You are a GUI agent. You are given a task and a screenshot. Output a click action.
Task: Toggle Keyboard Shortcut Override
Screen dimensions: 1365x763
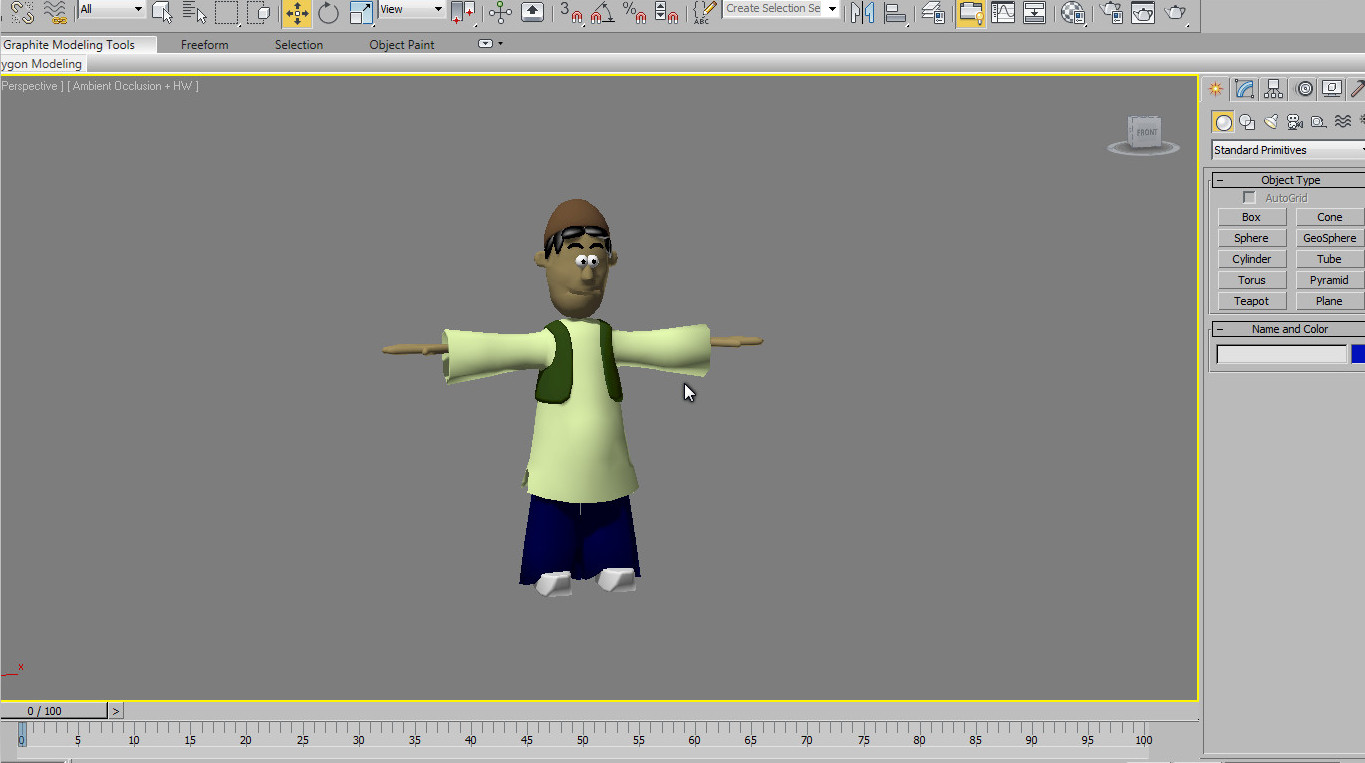coord(533,12)
